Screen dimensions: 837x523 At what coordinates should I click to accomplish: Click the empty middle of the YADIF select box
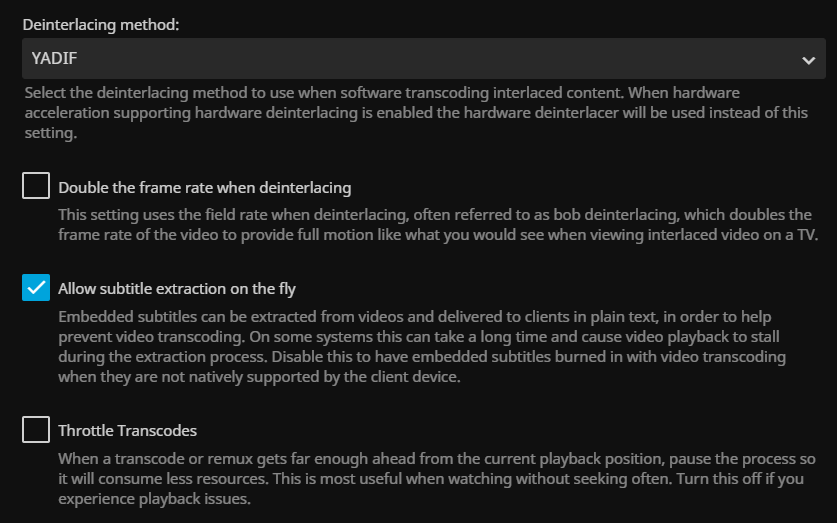418,60
